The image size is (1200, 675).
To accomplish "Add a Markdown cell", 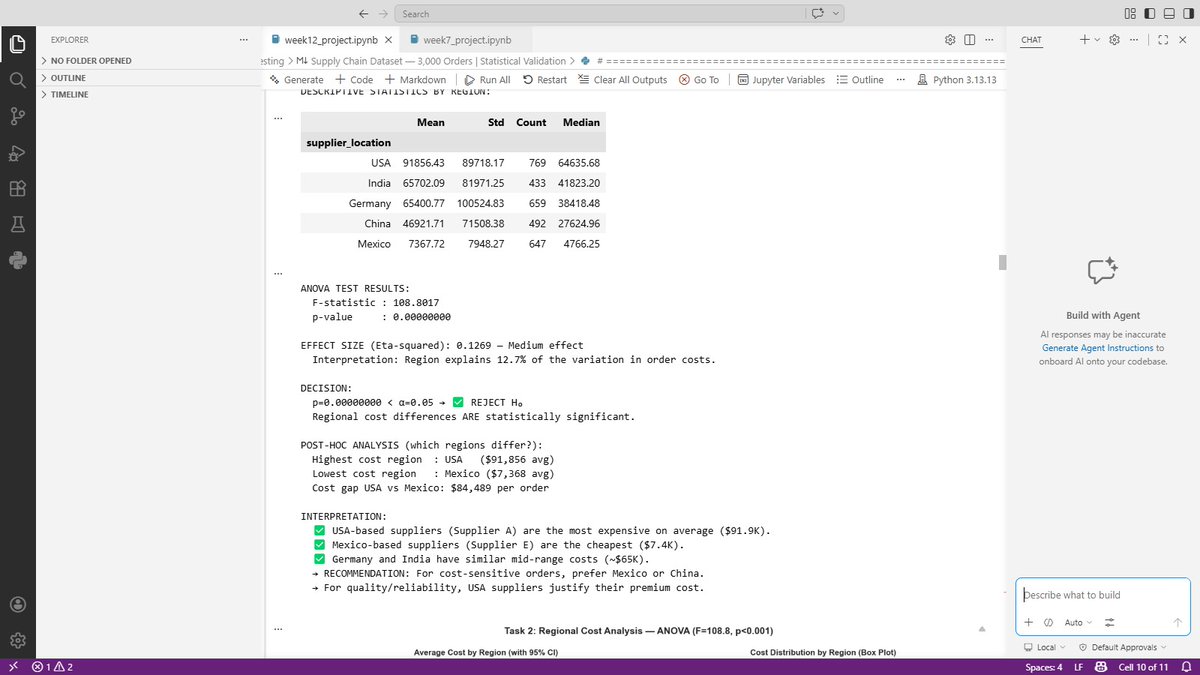I will (x=415, y=80).
